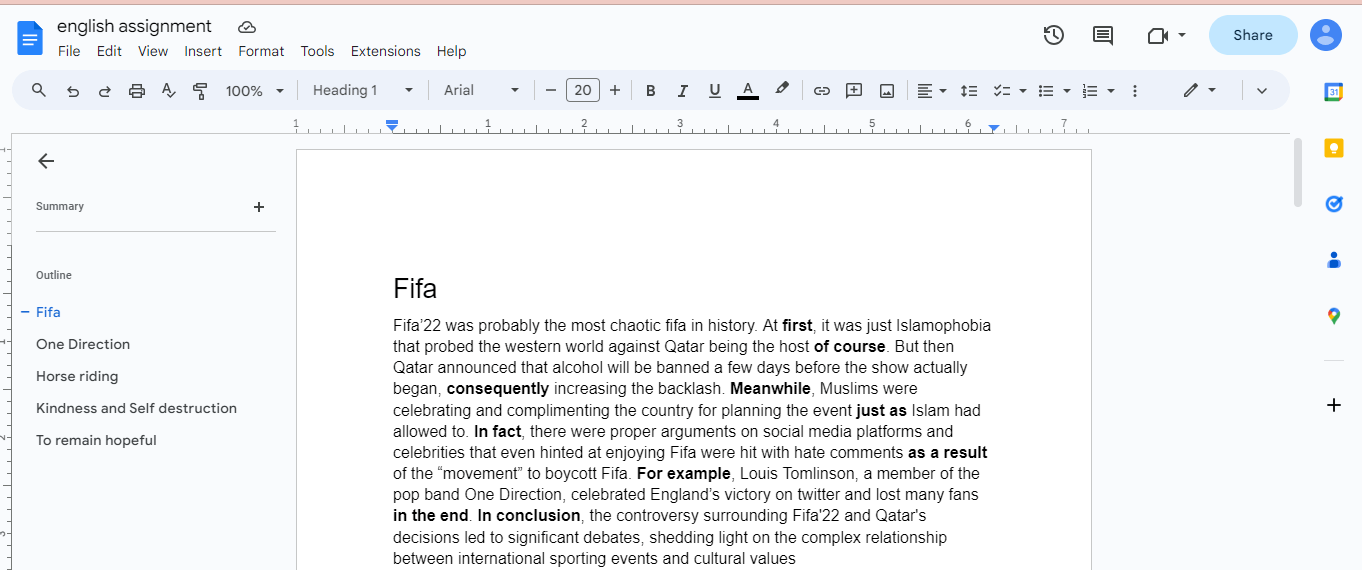This screenshot has width=1362, height=570.
Task: Toggle underline formatting
Action: click(714, 91)
